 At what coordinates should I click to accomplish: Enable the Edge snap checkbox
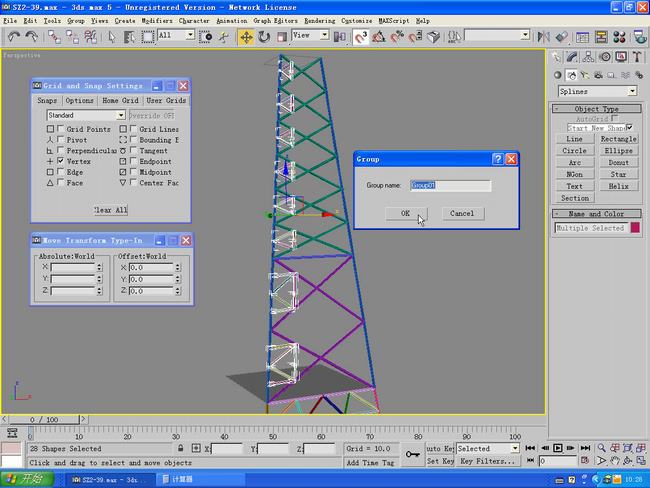pos(61,172)
